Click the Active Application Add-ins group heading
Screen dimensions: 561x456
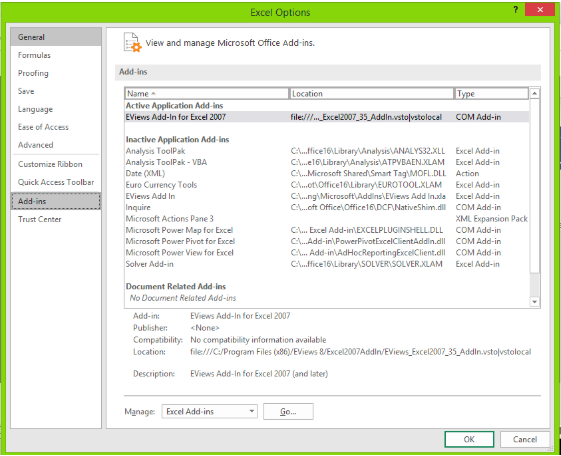(174, 106)
